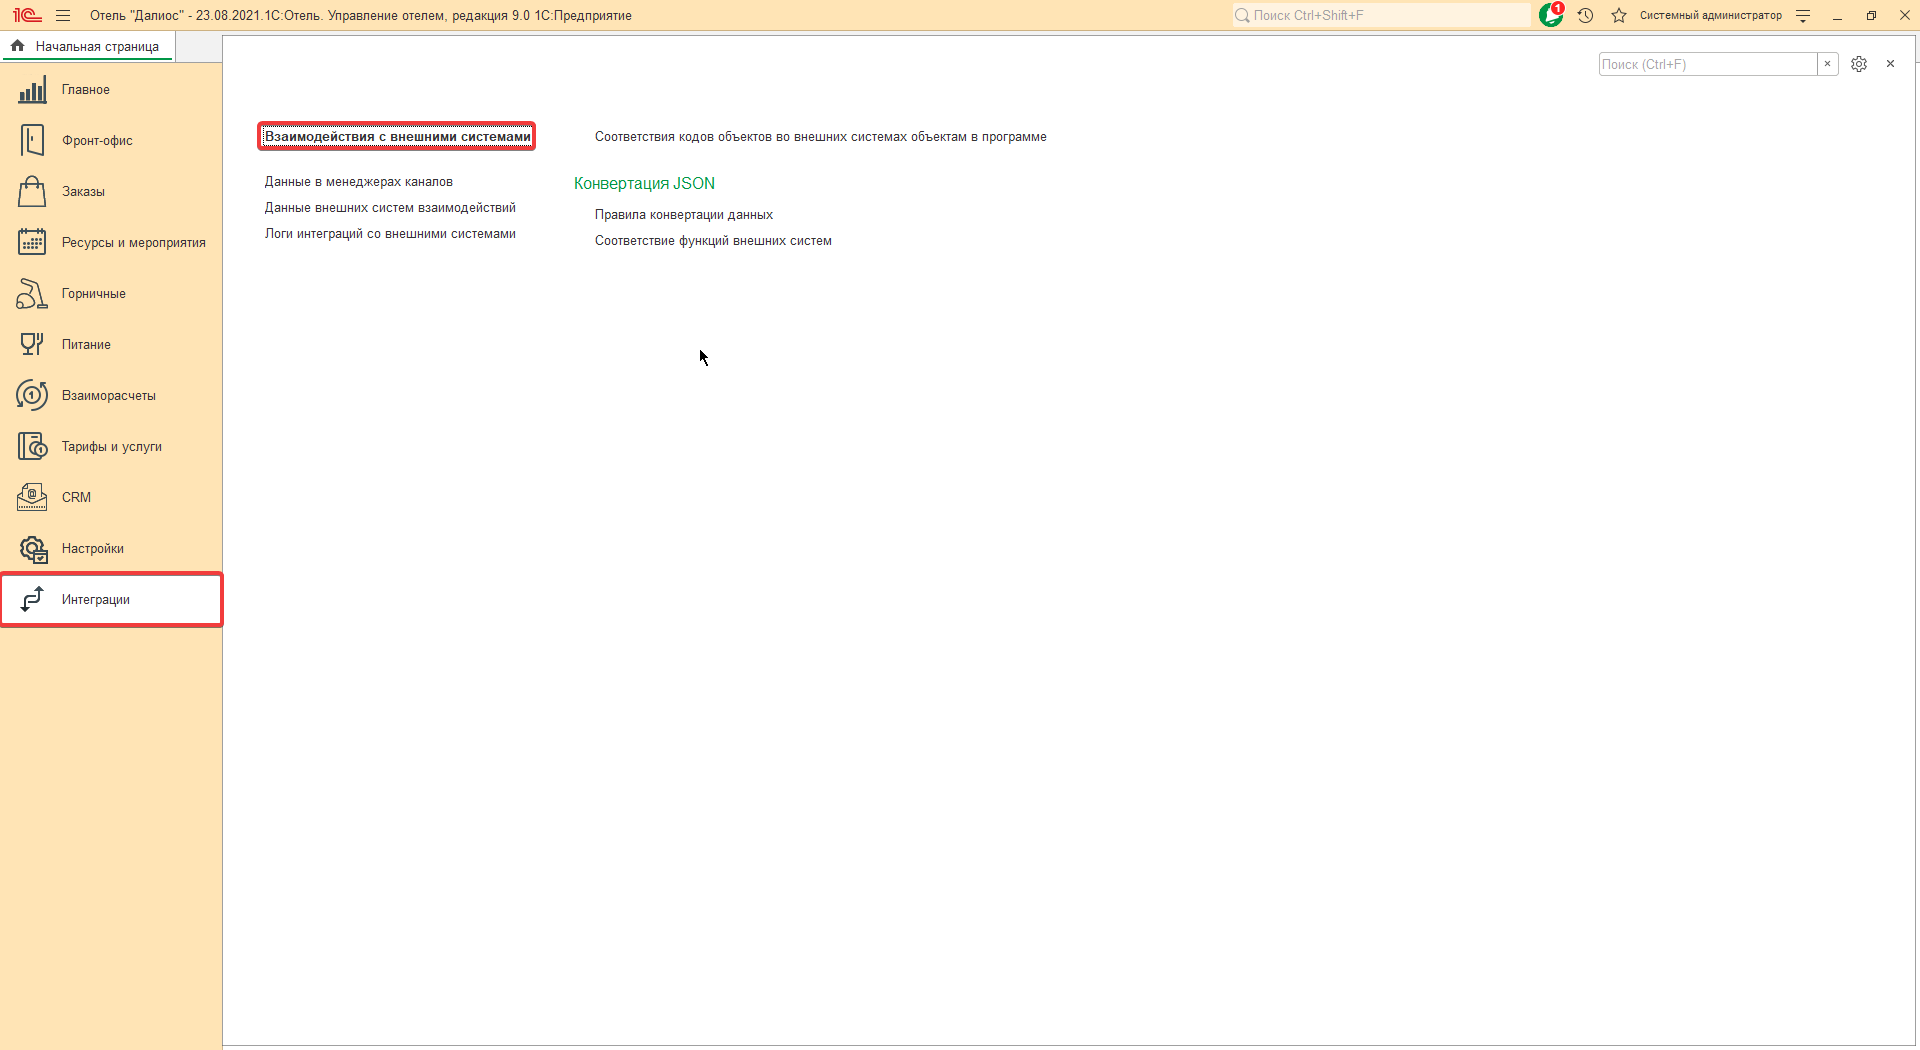Restore the application window size
This screenshot has width=1920, height=1050.
pyautogui.click(x=1871, y=15)
